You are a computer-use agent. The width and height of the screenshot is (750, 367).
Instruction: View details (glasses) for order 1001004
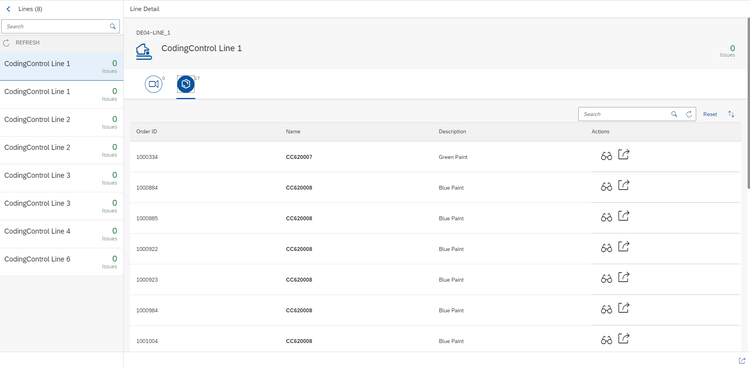tap(607, 340)
